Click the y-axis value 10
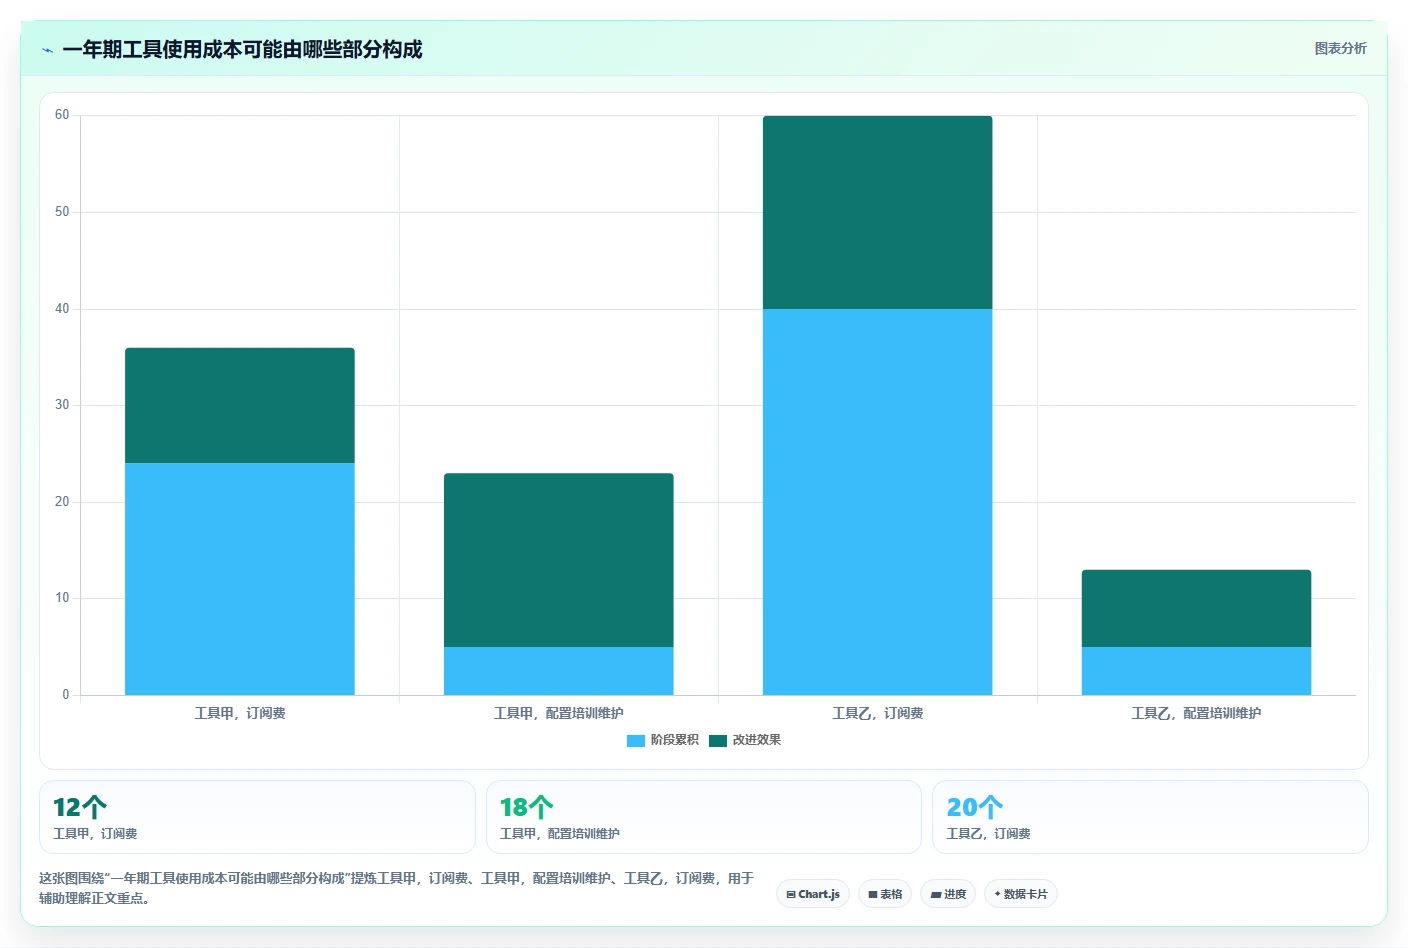The height and width of the screenshot is (948, 1408). pos(62,598)
